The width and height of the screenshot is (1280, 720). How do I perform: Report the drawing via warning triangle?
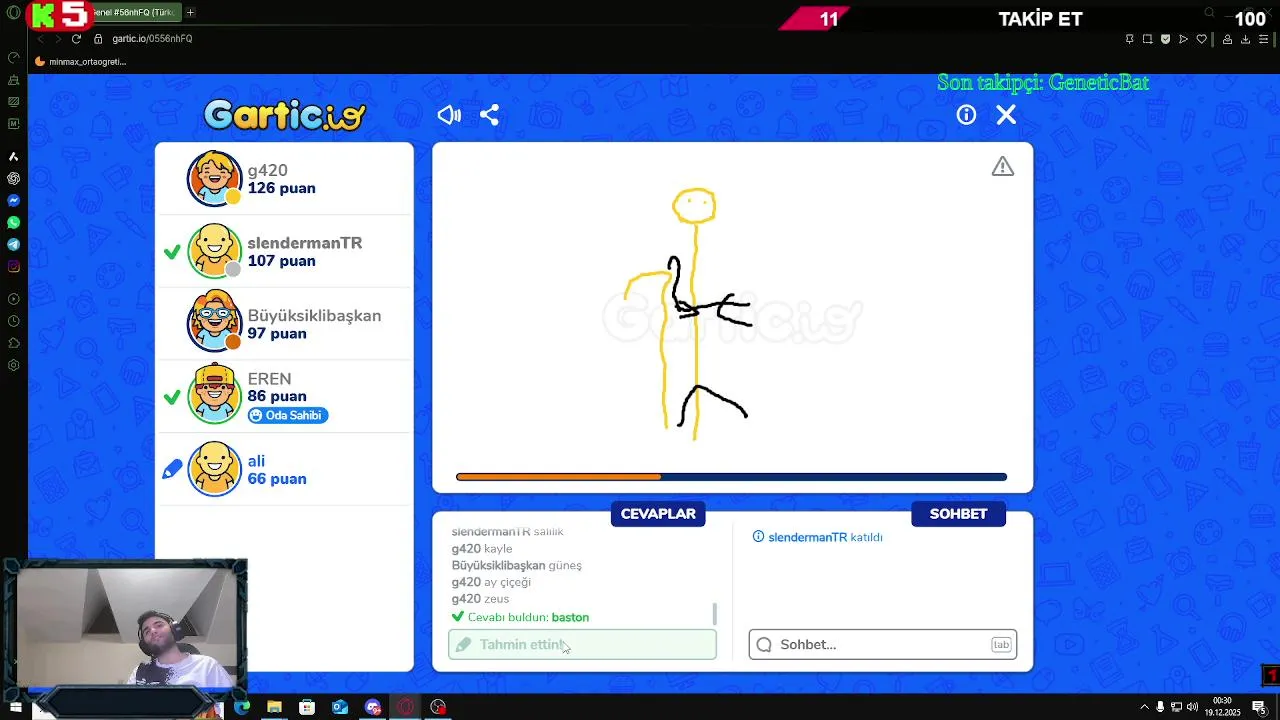(1002, 167)
